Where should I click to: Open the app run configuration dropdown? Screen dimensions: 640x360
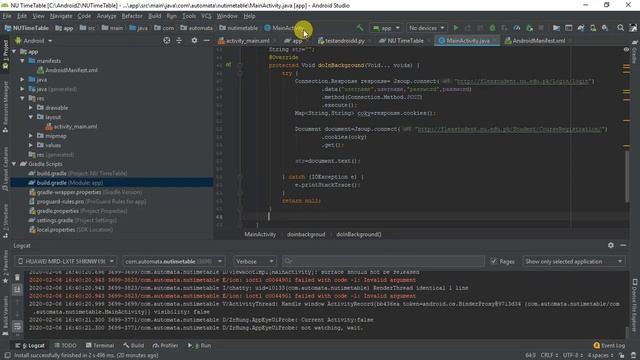point(386,28)
